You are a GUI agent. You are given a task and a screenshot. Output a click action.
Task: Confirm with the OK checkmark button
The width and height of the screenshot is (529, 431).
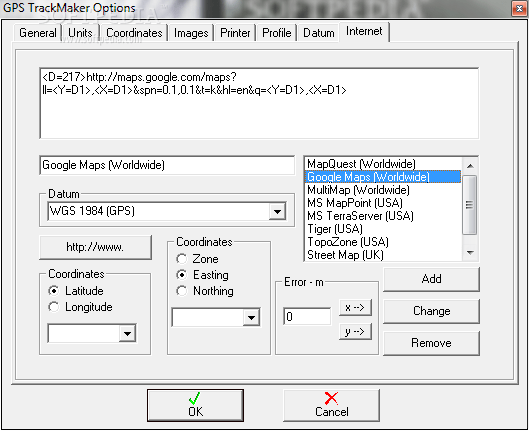(195, 406)
